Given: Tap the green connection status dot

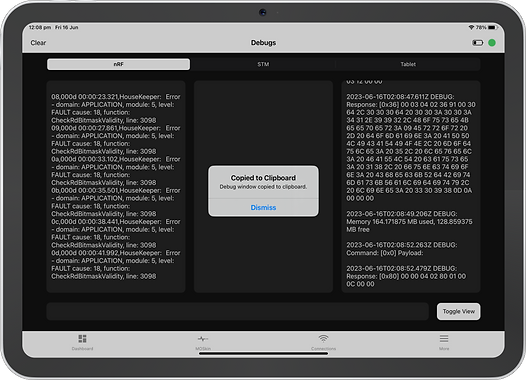Looking at the screenshot, I should pos(492,43).
